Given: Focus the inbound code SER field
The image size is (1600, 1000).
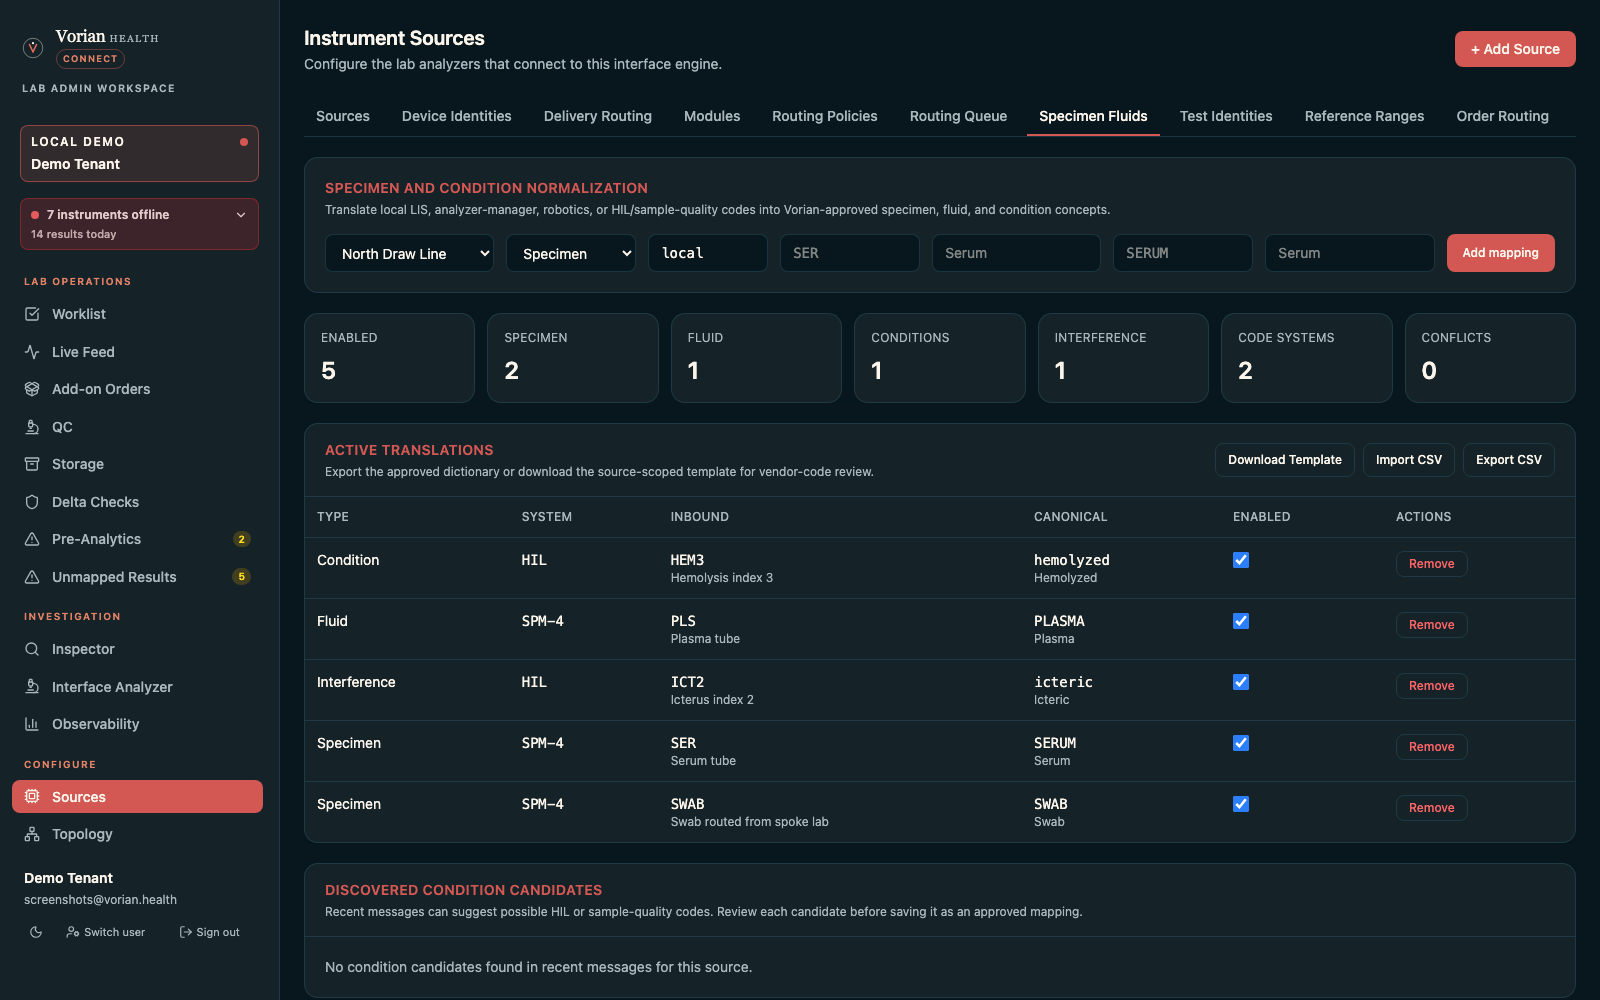Looking at the screenshot, I should point(850,253).
